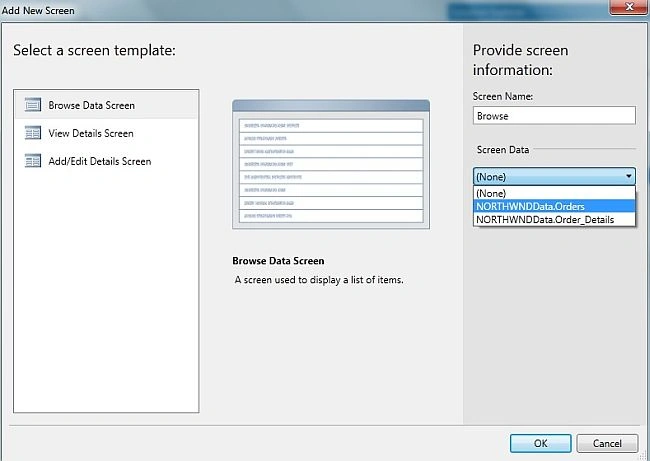This screenshot has width=650, height=461.
Task: Click the 'Screen Name:' label
Action: [x=502, y=96]
